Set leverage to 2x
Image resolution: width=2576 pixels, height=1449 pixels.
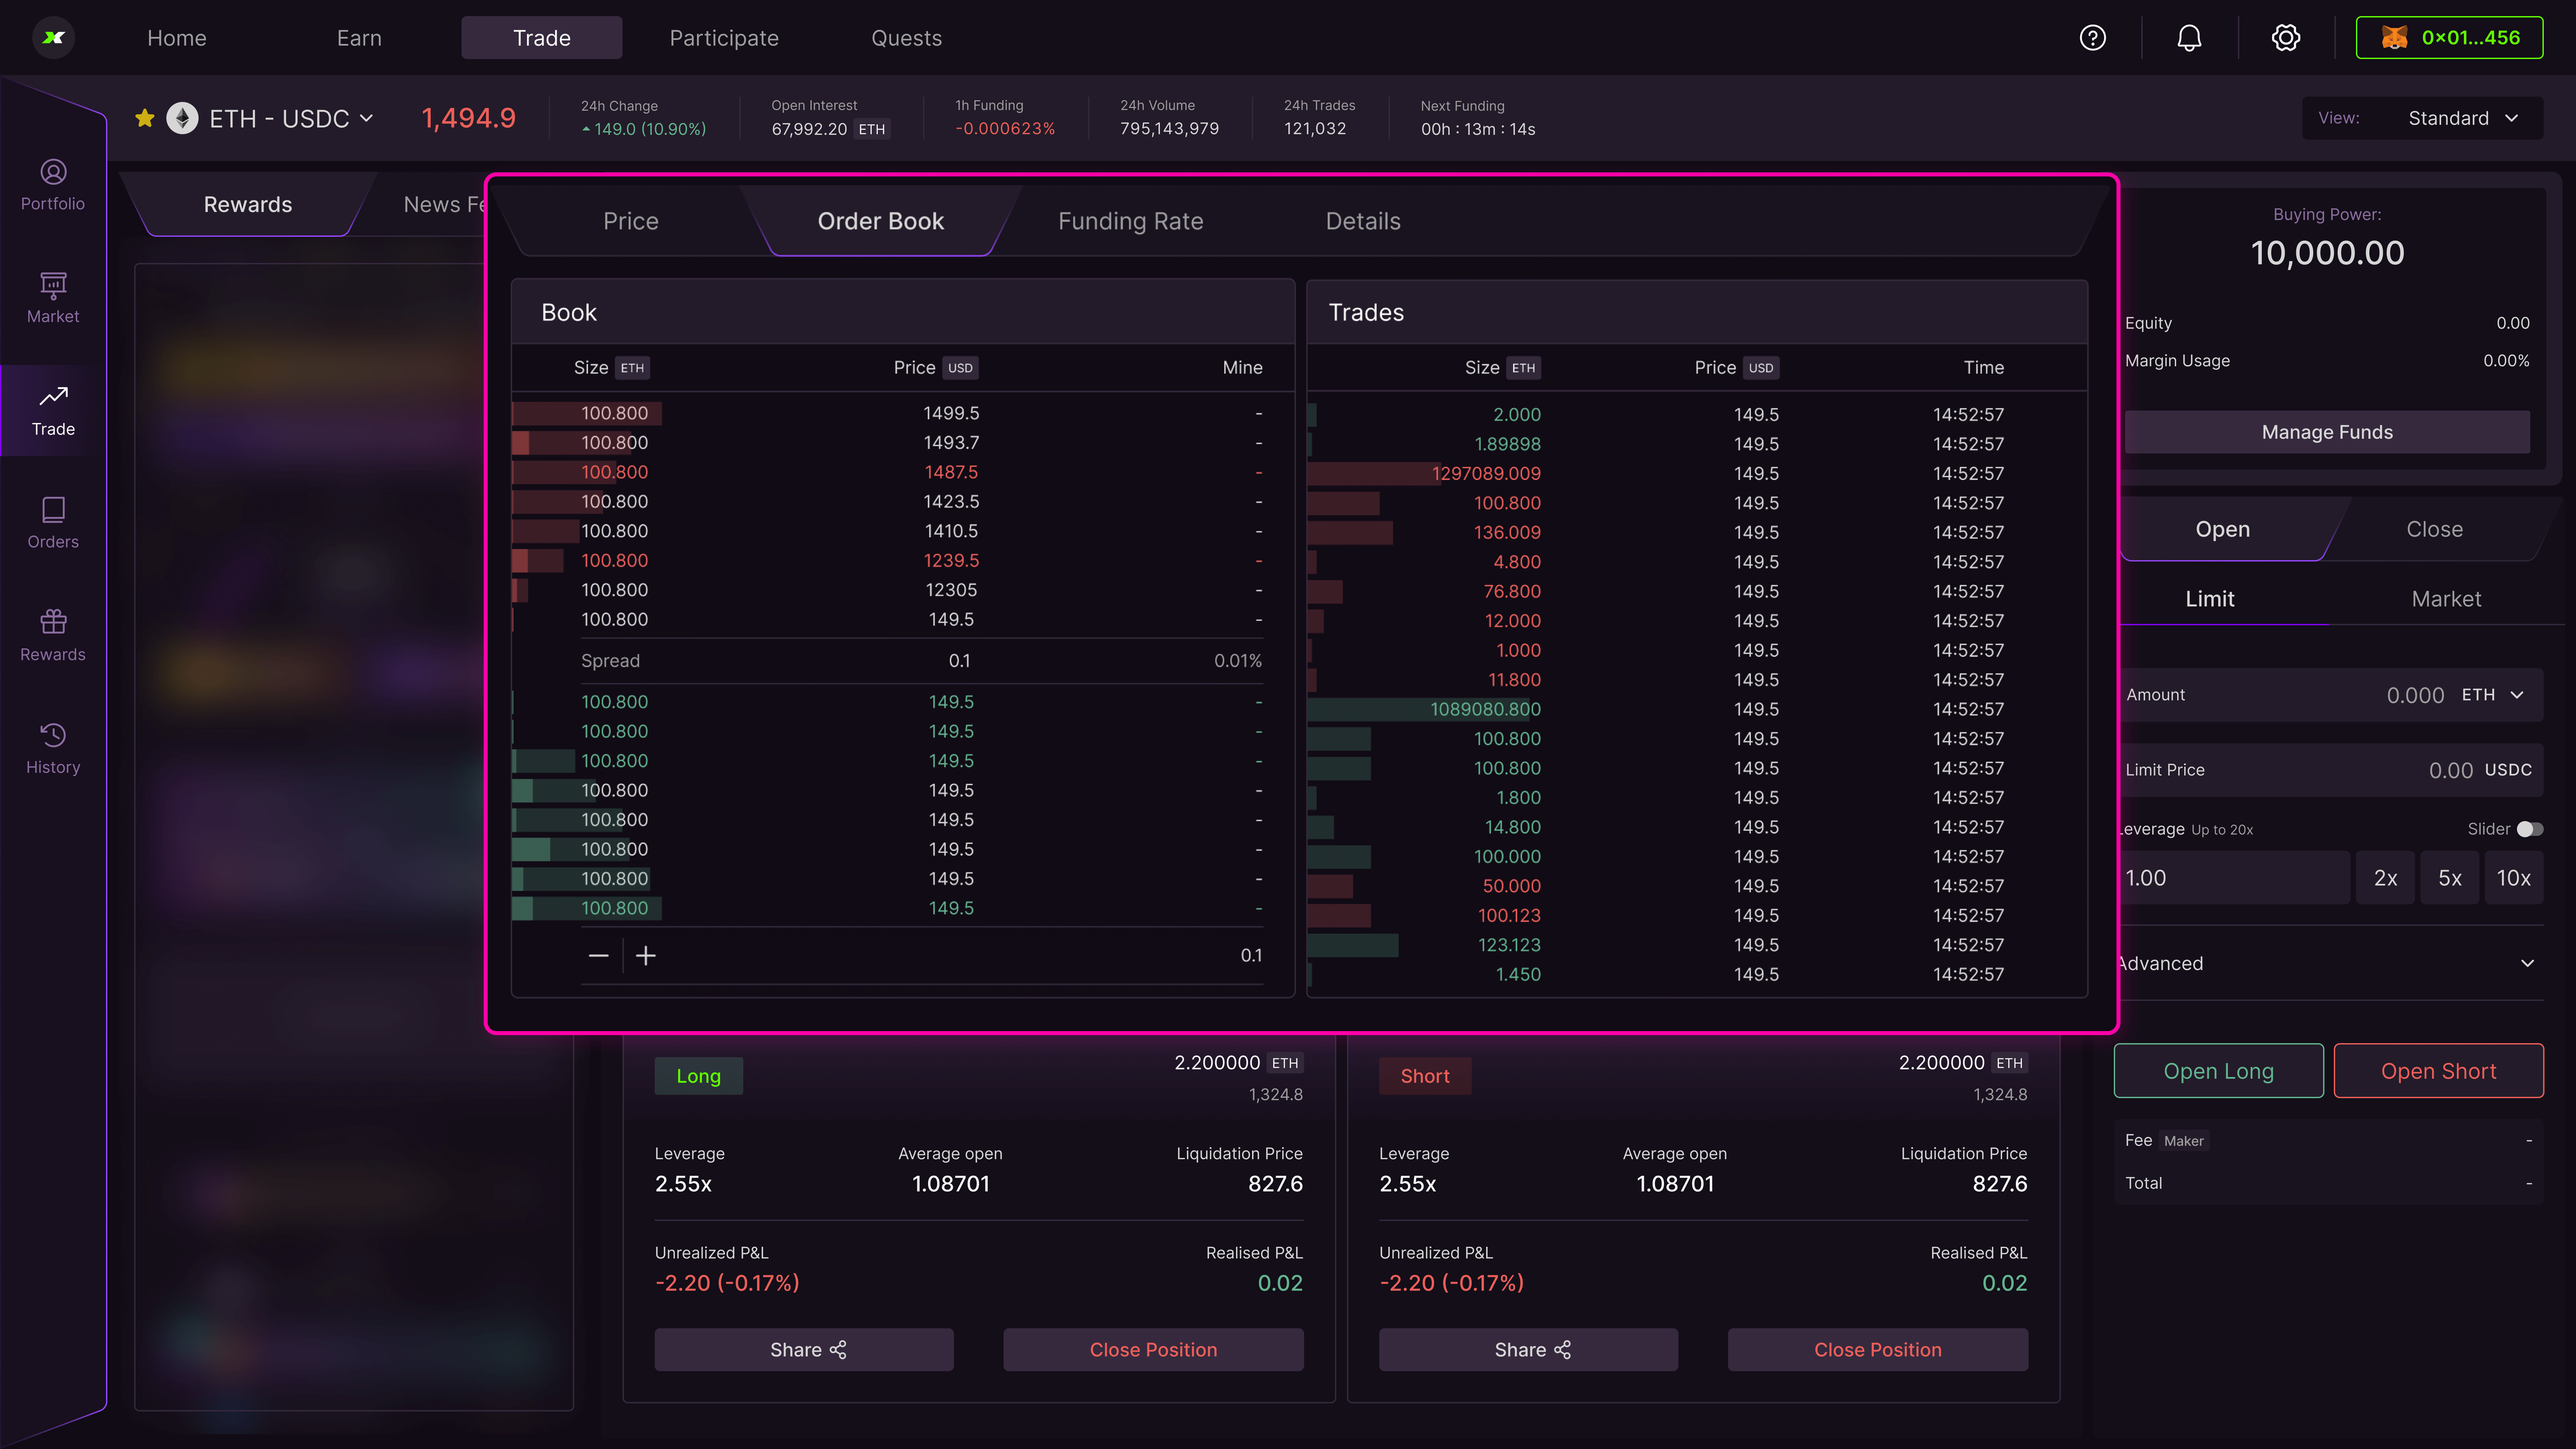[2385, 878]
